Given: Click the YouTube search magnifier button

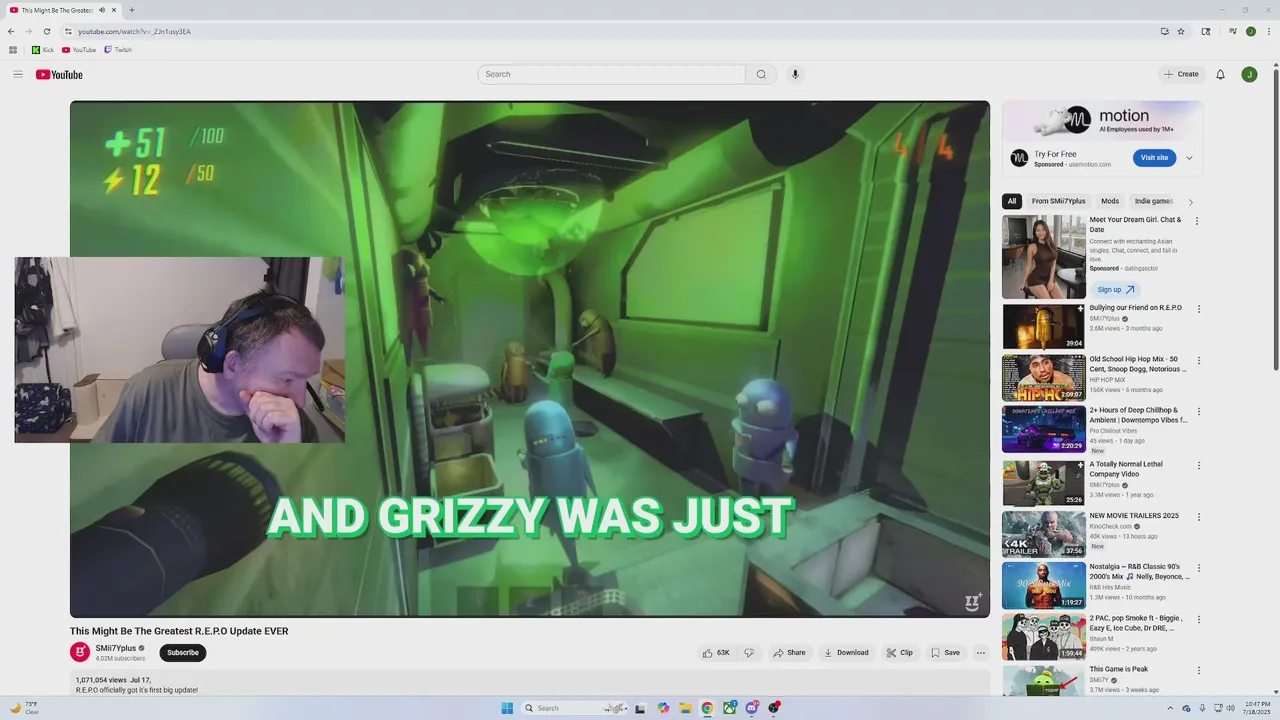Looking at the screenshot, I should (x=761, y=74).
